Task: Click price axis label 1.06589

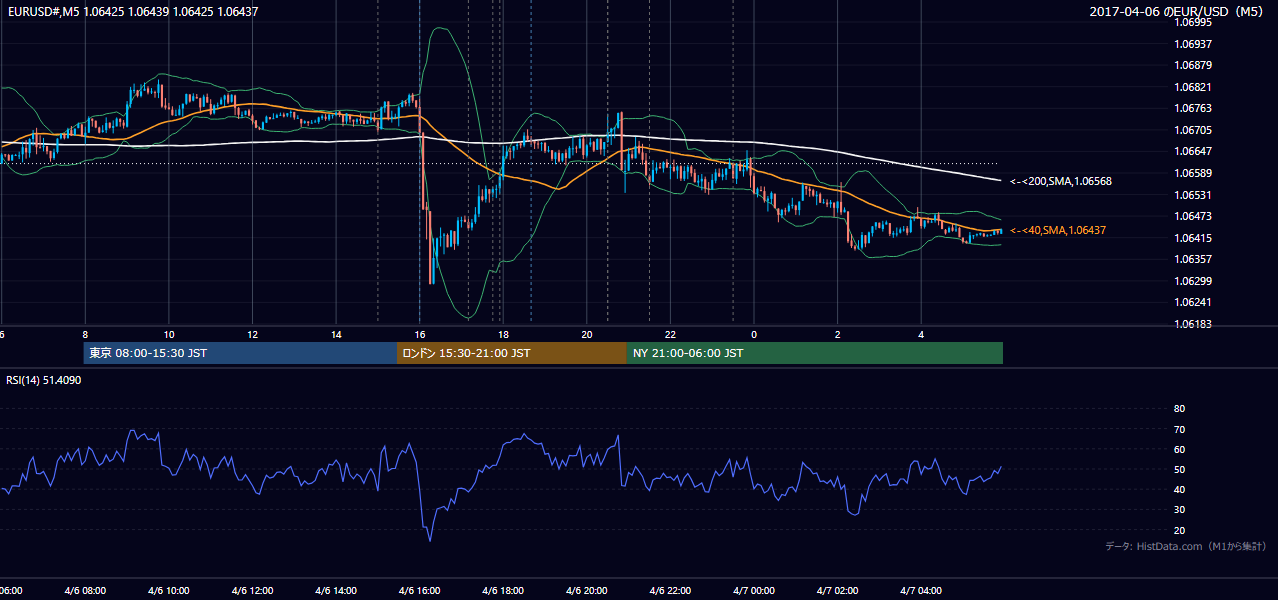Action: click(x=1193, y=173)
